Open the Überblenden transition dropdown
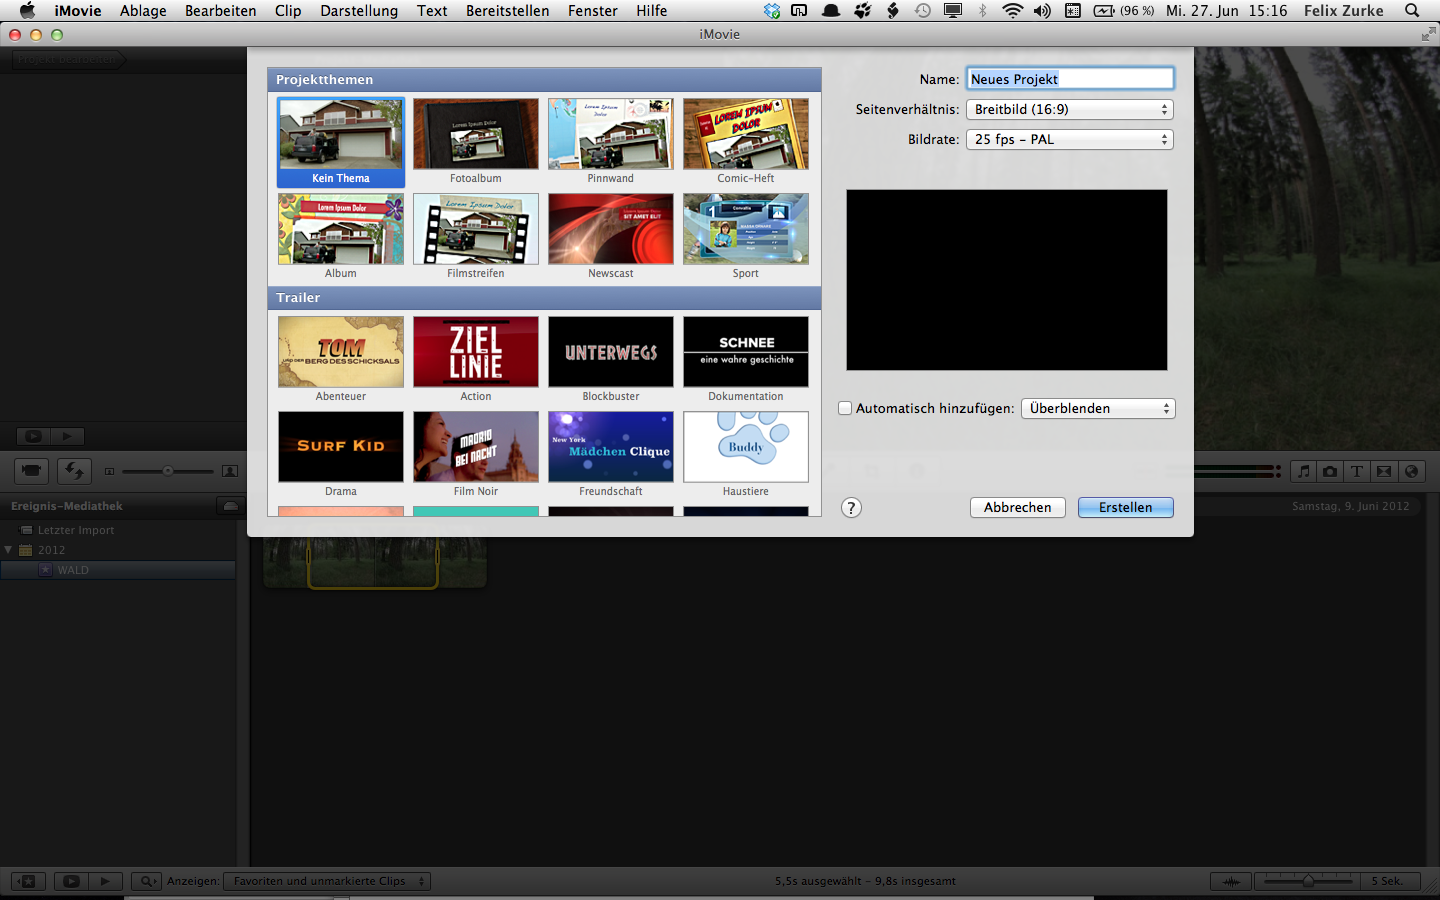Screen dimensions: 1440x900 pos(1098,408)
